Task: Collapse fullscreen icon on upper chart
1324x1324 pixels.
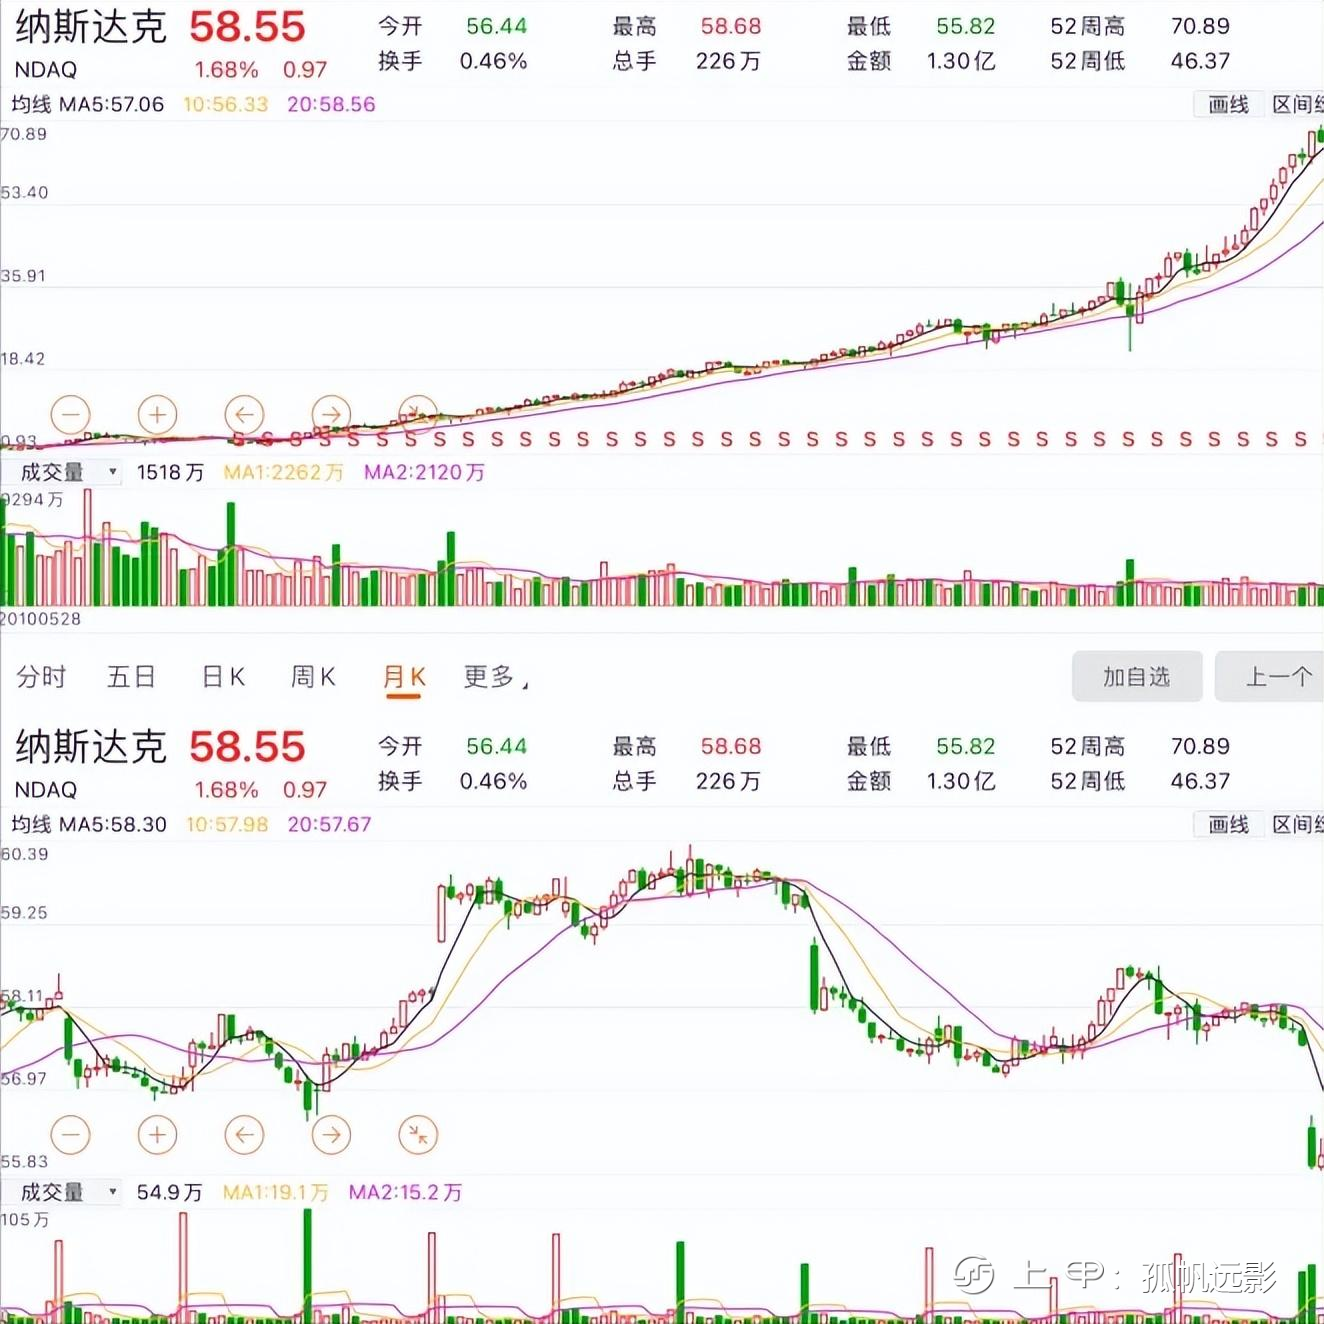Action: click(418, 413)
